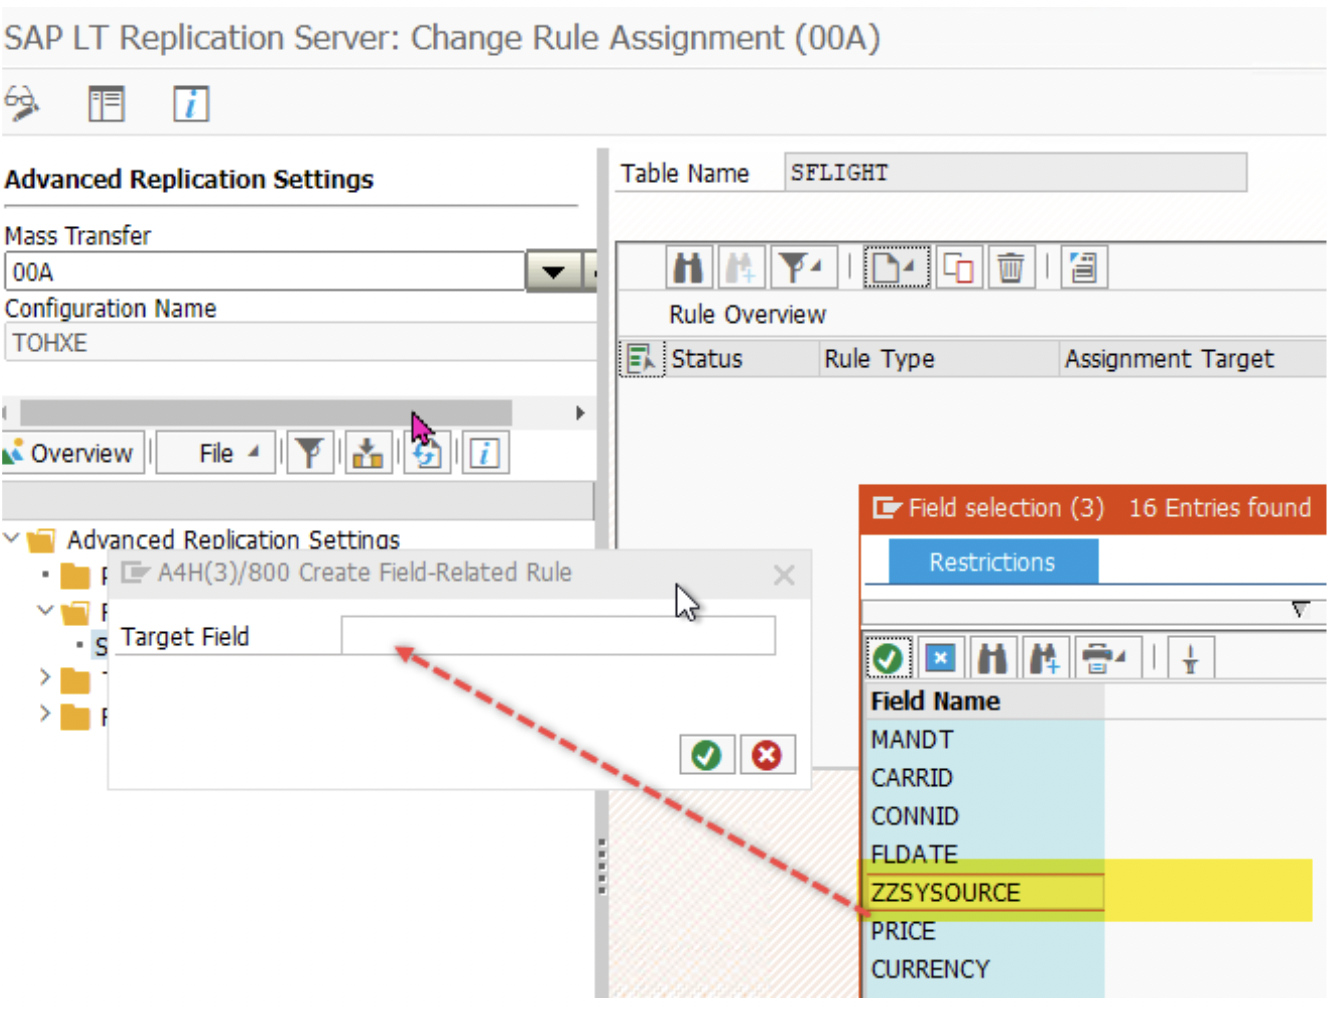The height and width of the screenshot is (1010, 1334).
Task: Click the Delete trash icon in rule toolbar
Action: [1011, 267]
